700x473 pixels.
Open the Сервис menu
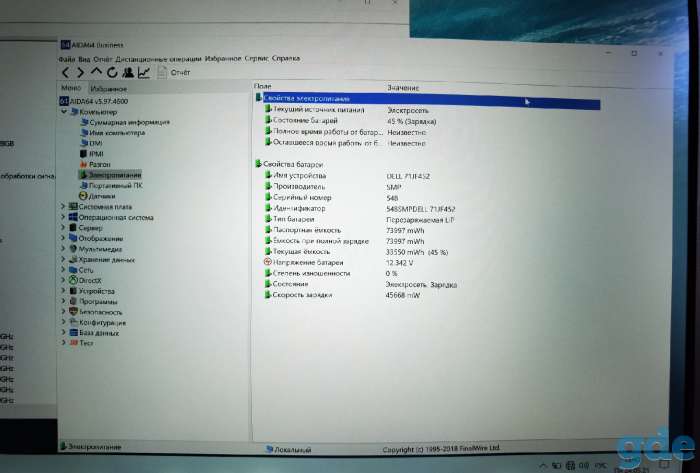257,58
